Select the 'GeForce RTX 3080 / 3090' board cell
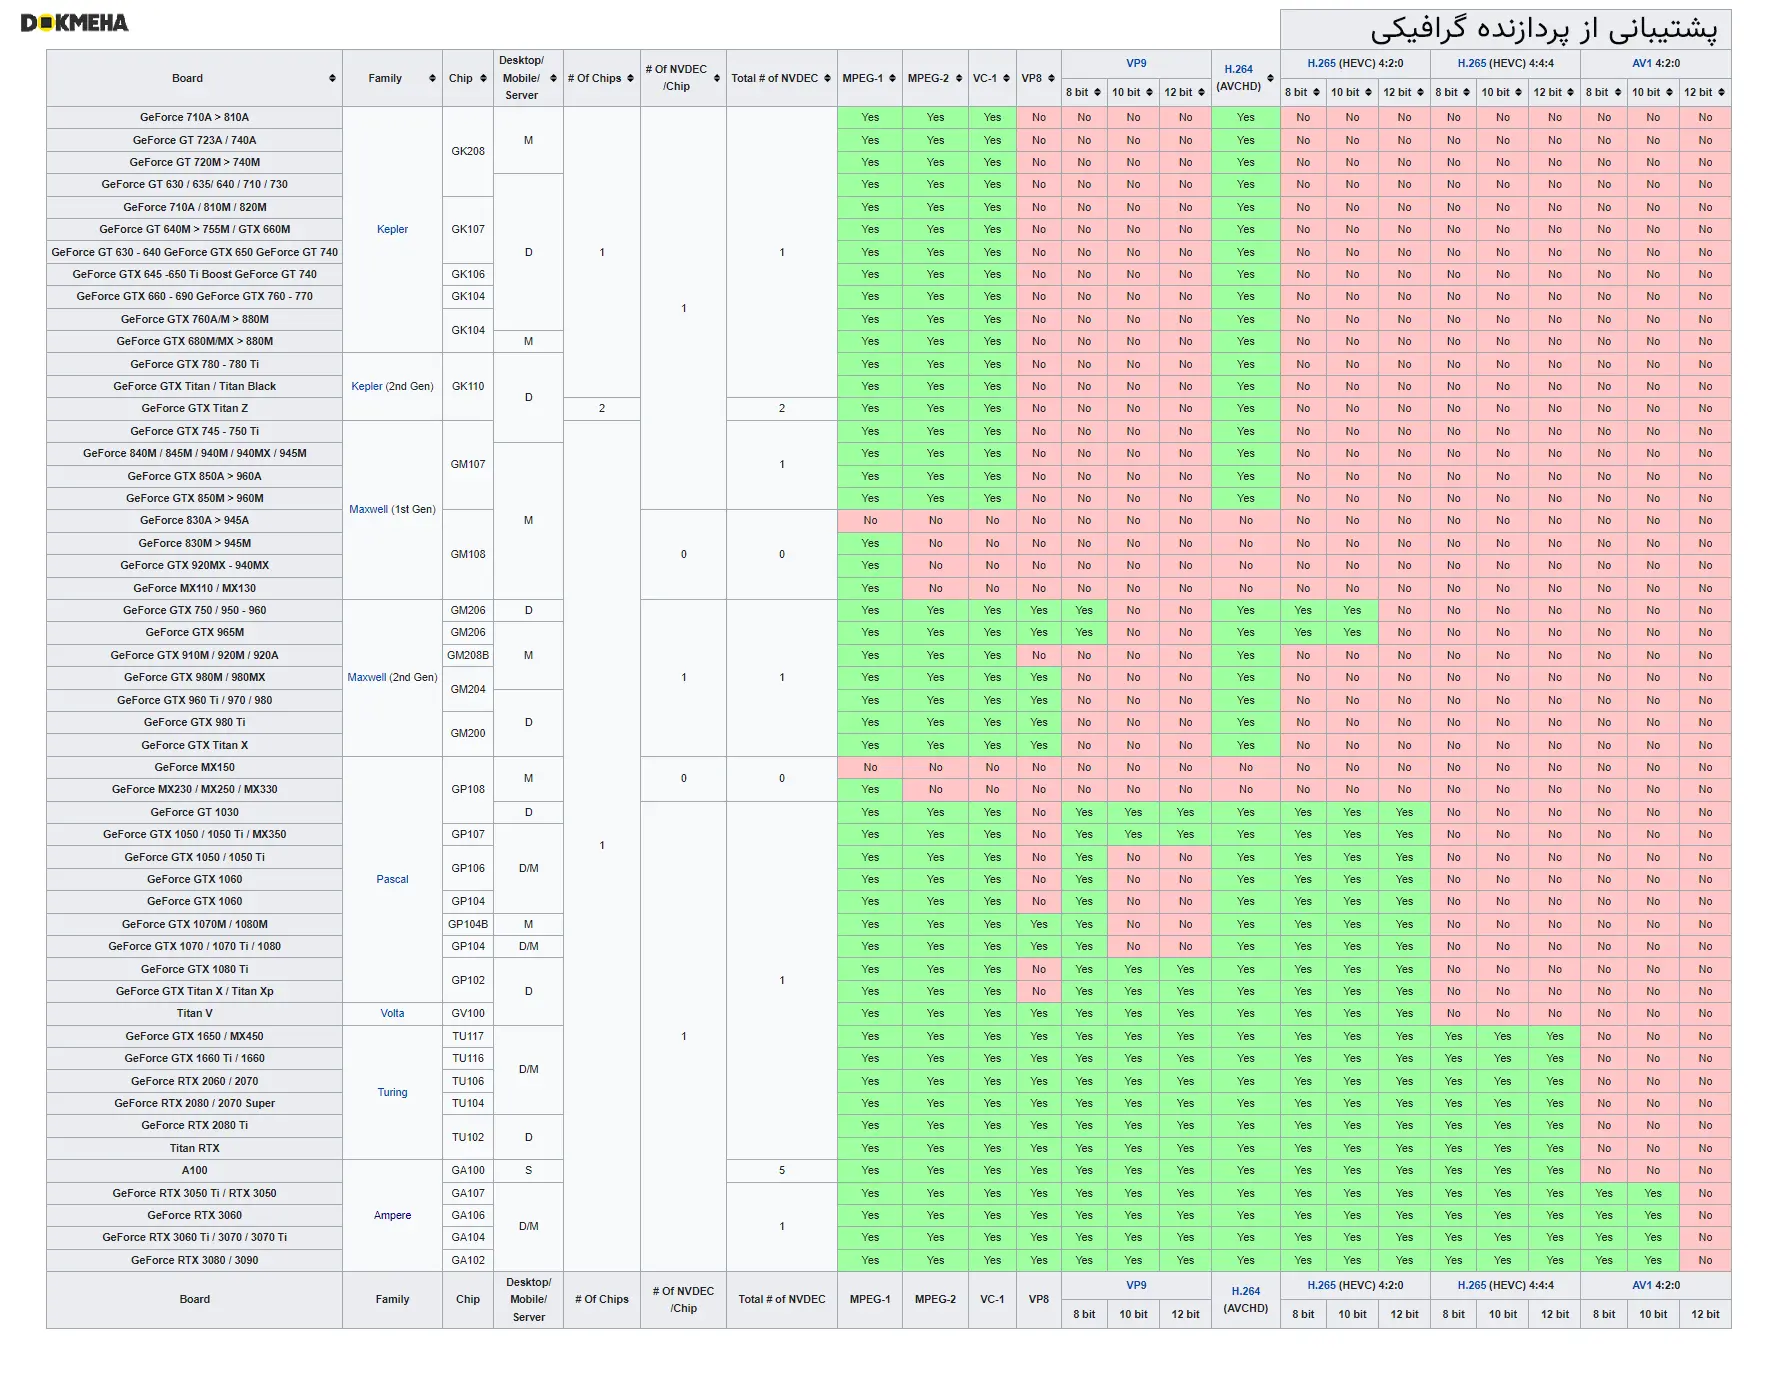The height and width of the screenshot is (1378, 1779). [194, 1260]
